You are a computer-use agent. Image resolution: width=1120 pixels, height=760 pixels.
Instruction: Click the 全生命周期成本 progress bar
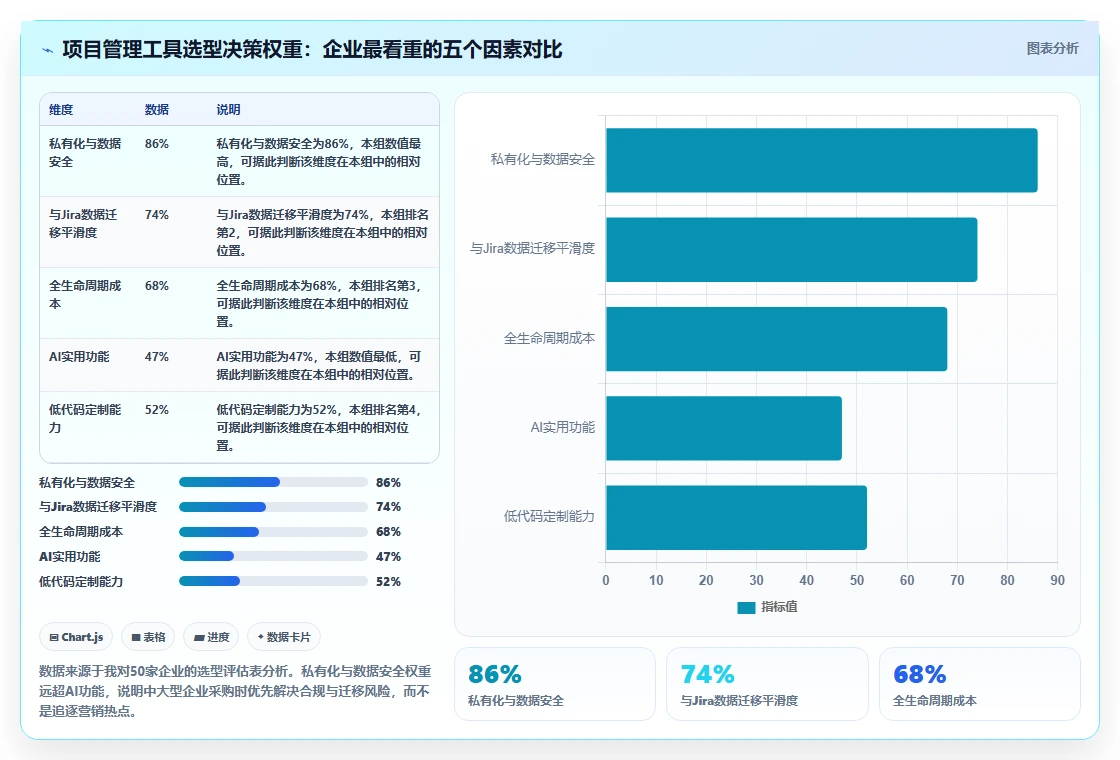click(273, 532)
